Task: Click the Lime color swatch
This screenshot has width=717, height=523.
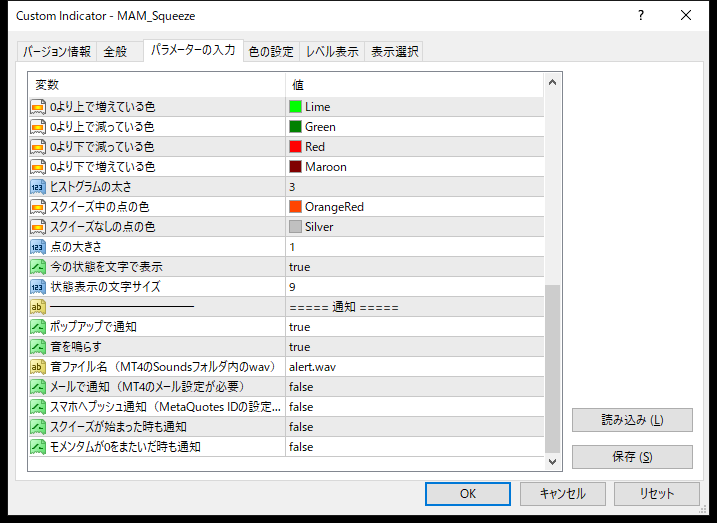Action: 295,107
